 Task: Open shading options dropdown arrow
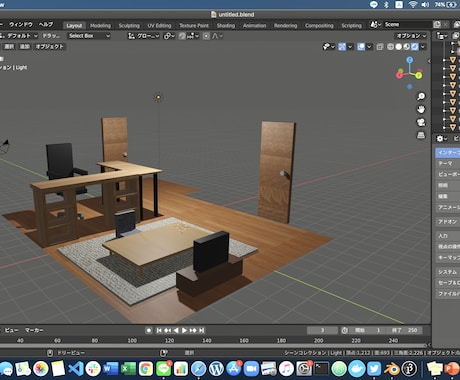coord(423,47)
